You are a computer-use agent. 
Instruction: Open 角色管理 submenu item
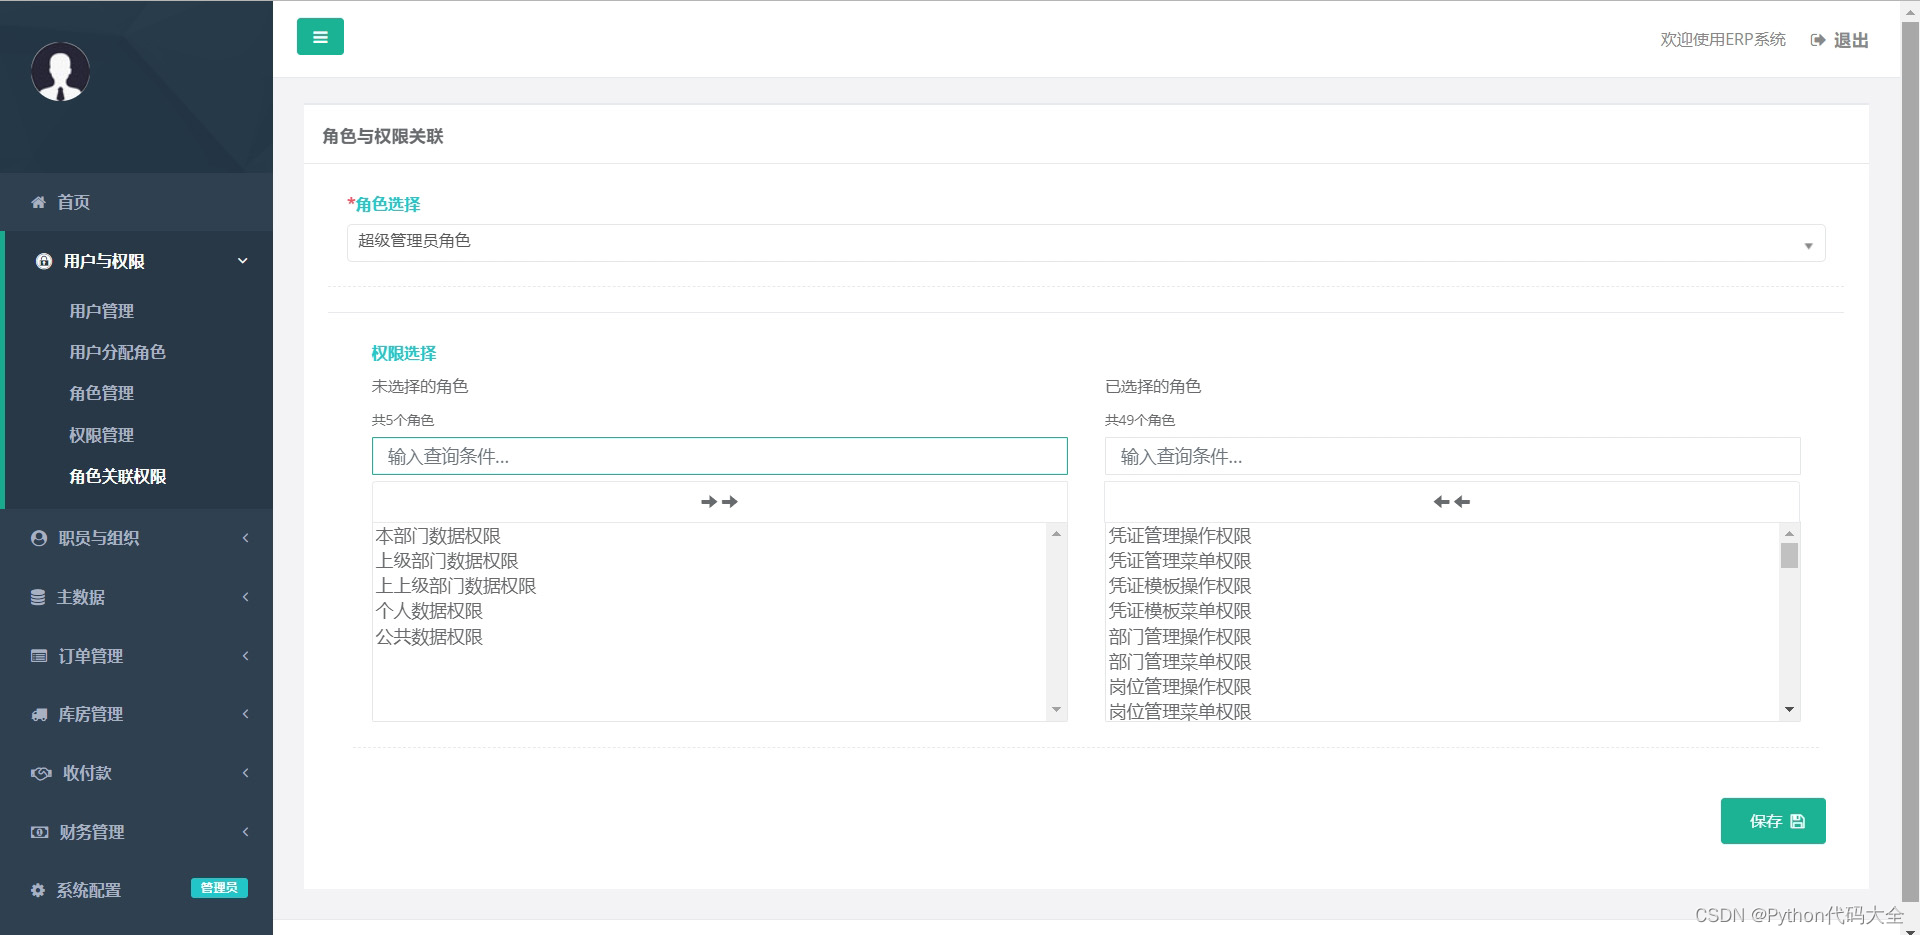(x=101, y=393)
